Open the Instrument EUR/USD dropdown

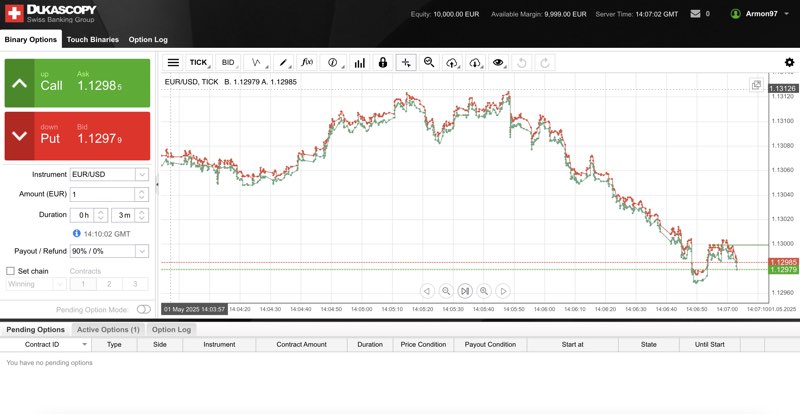click(109, 175)
